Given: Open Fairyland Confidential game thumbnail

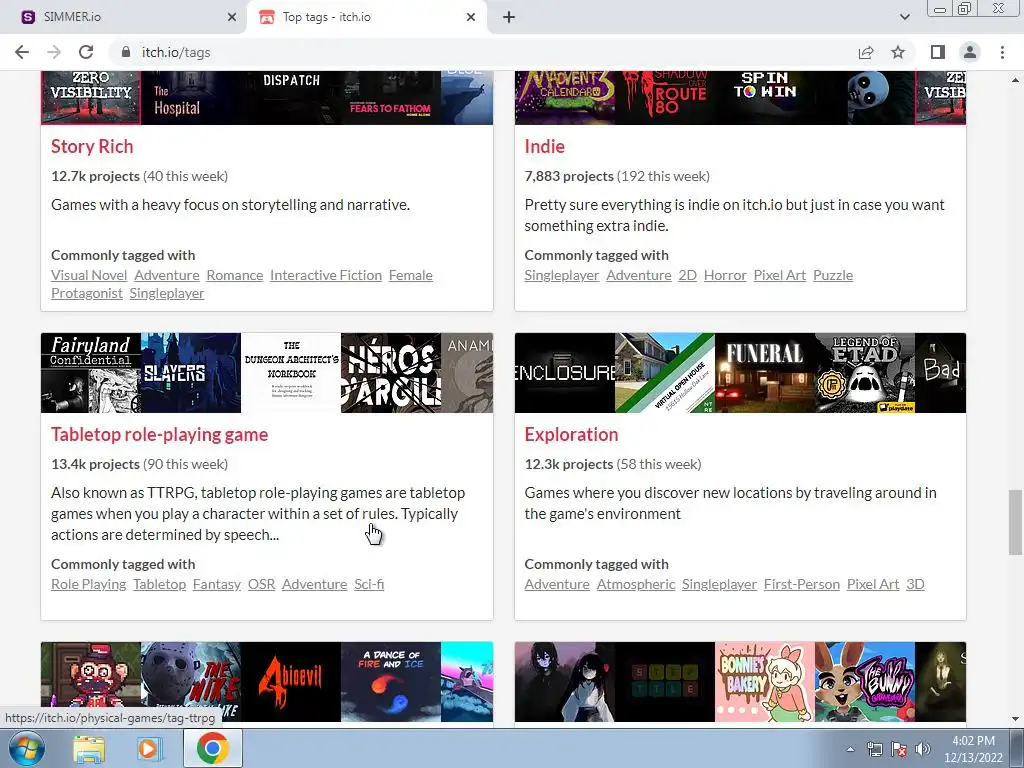Looking at the screenshot, I should coord(91,373).
